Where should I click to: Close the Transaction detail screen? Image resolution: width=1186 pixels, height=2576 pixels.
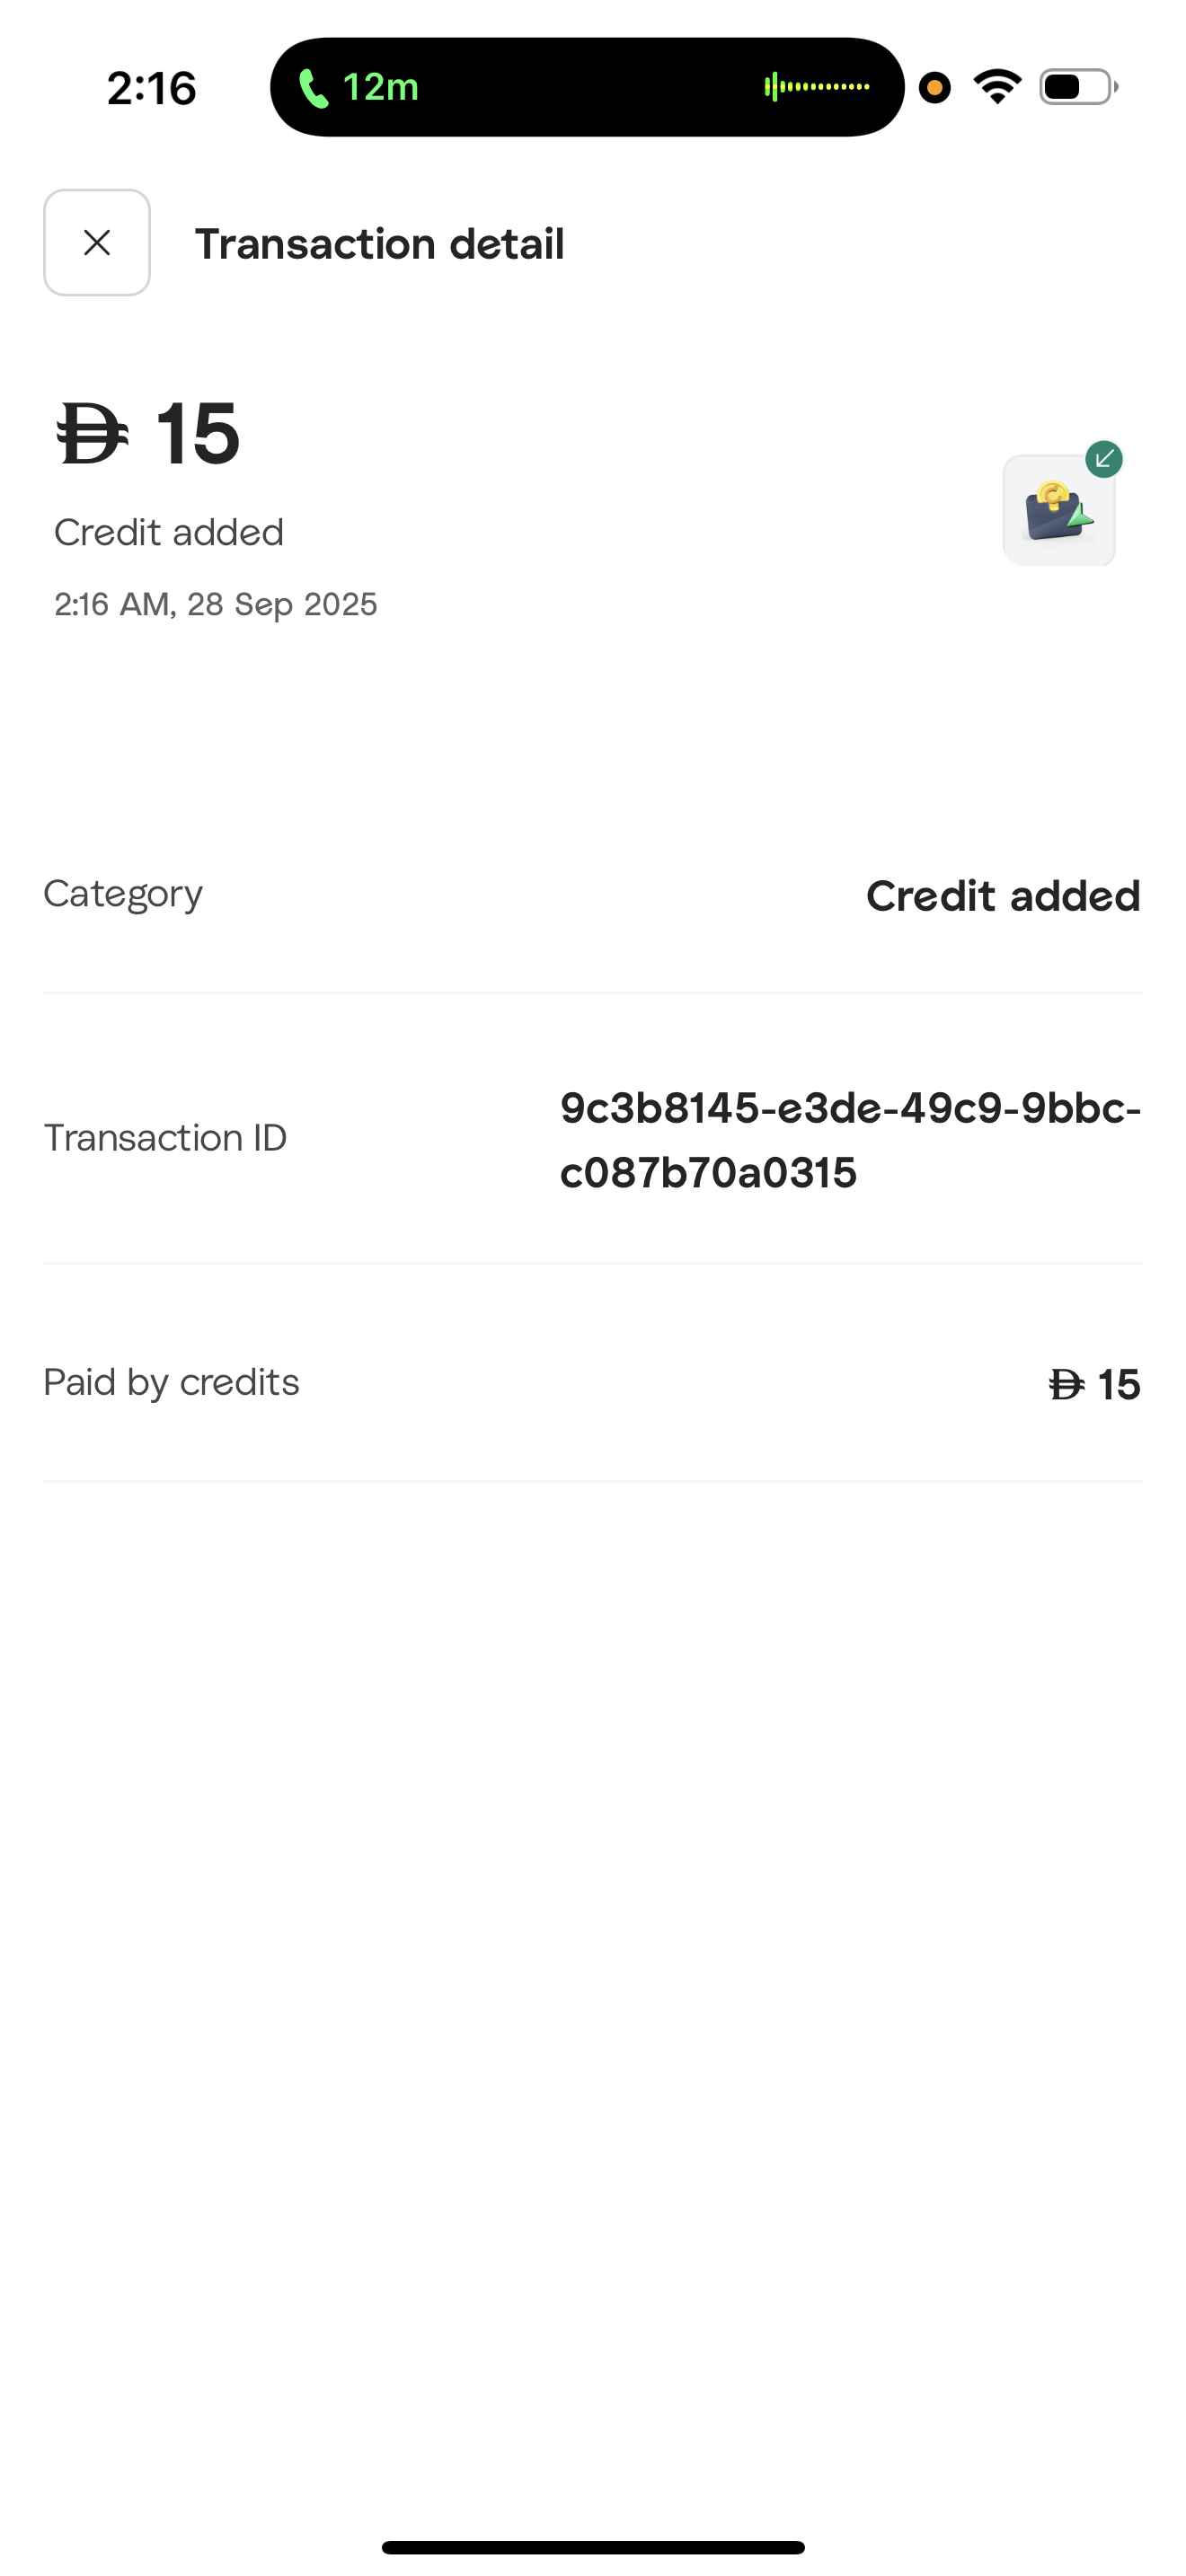(97, 243)
